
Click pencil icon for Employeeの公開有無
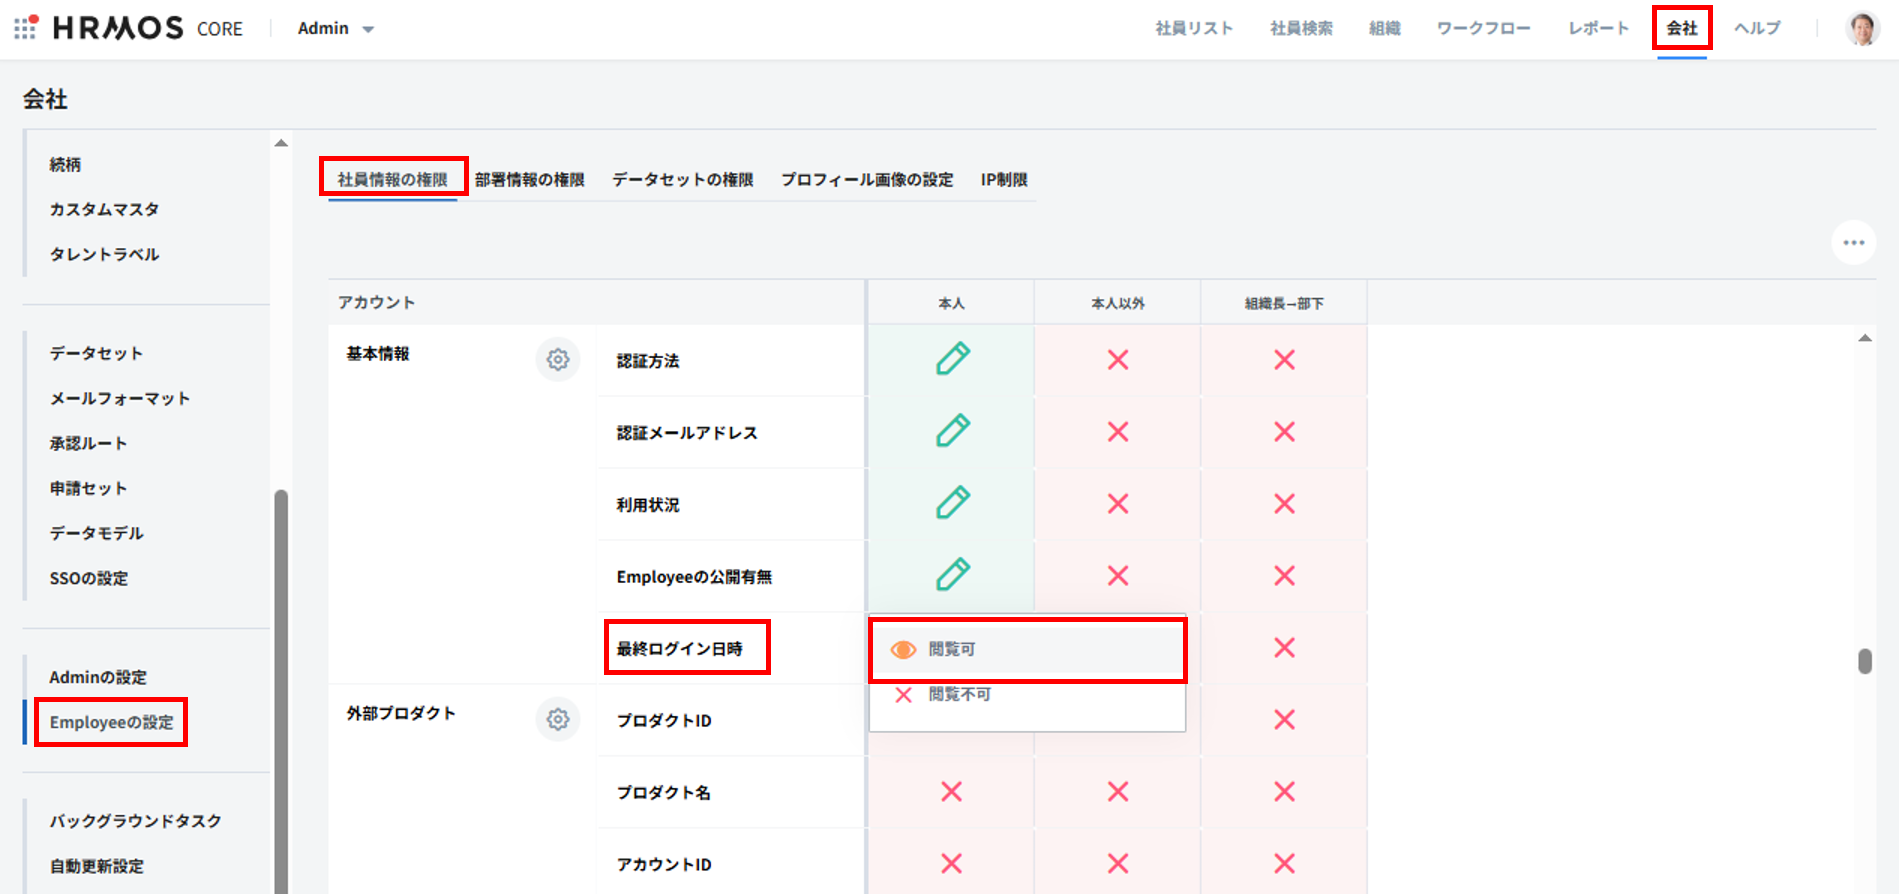click(952, 575)
